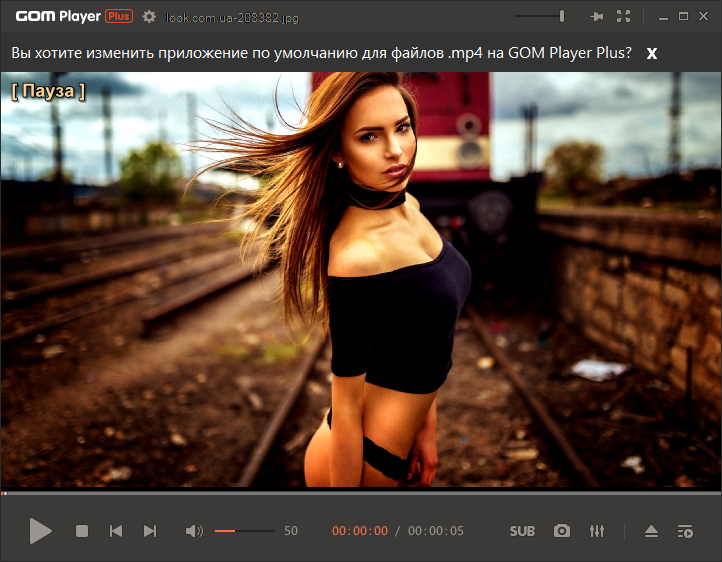The image size is (722, 562).
Task: Open a file with the eject icon
Action: coord(651,531)
